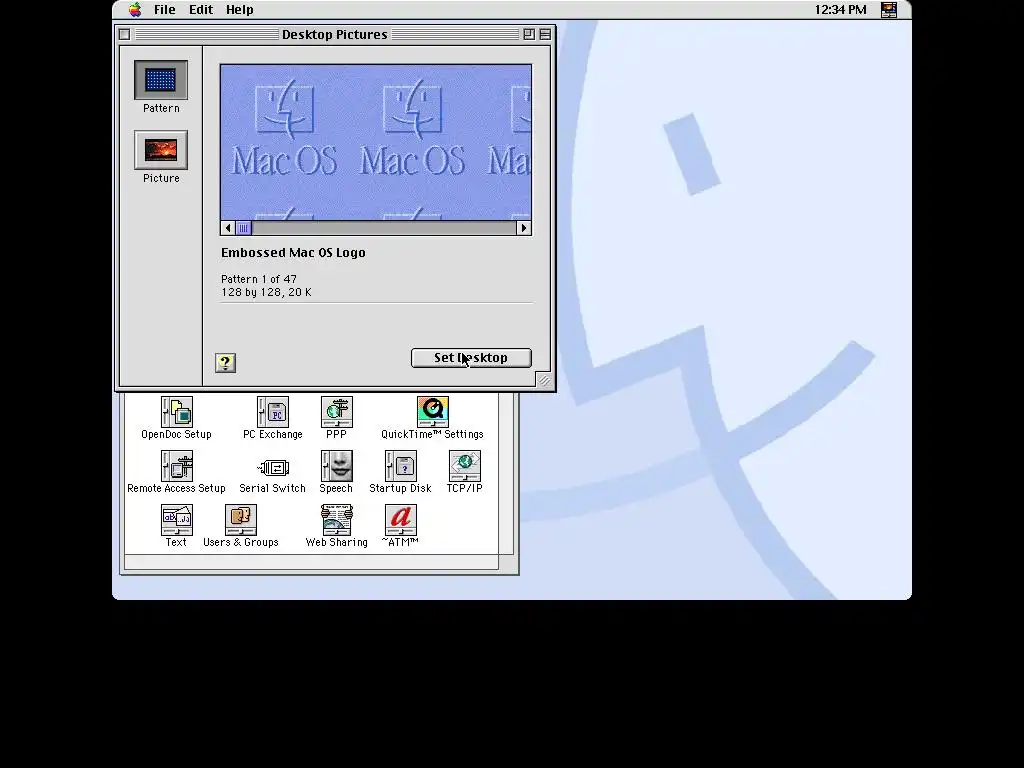Open the ~ATM control panel icon
The height and width of the screenshot is (768, 1024).
click(400, 520)
